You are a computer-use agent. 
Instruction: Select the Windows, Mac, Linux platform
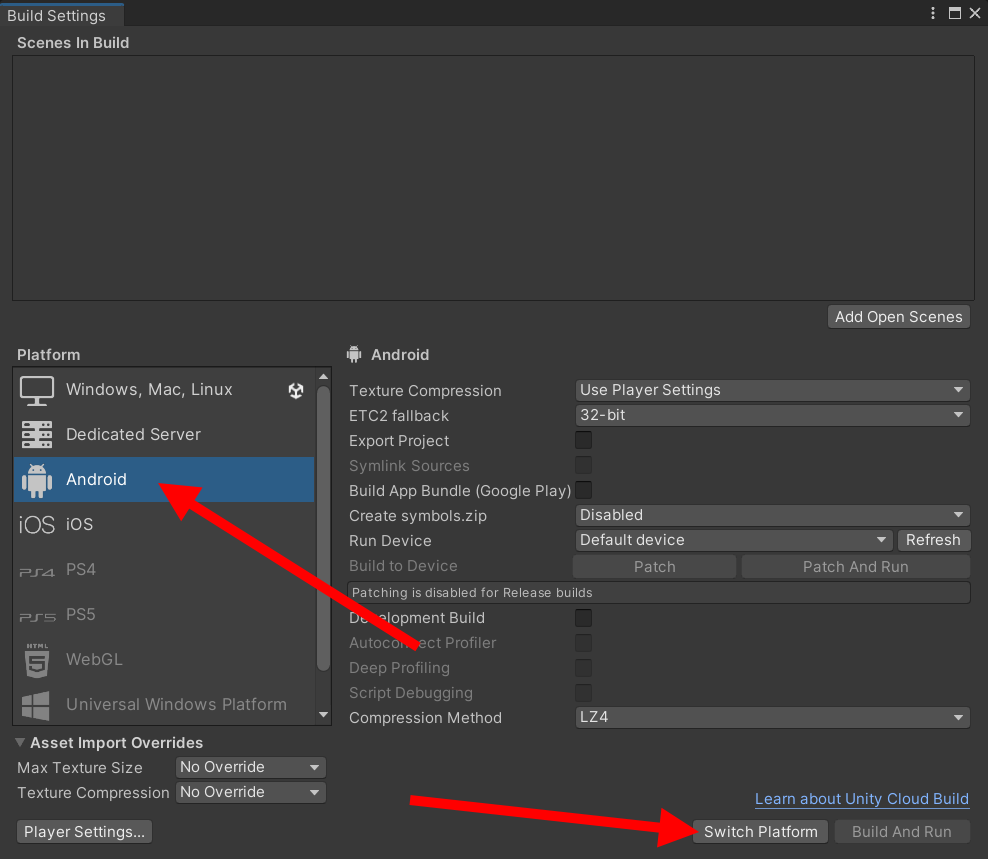(164, 390)
